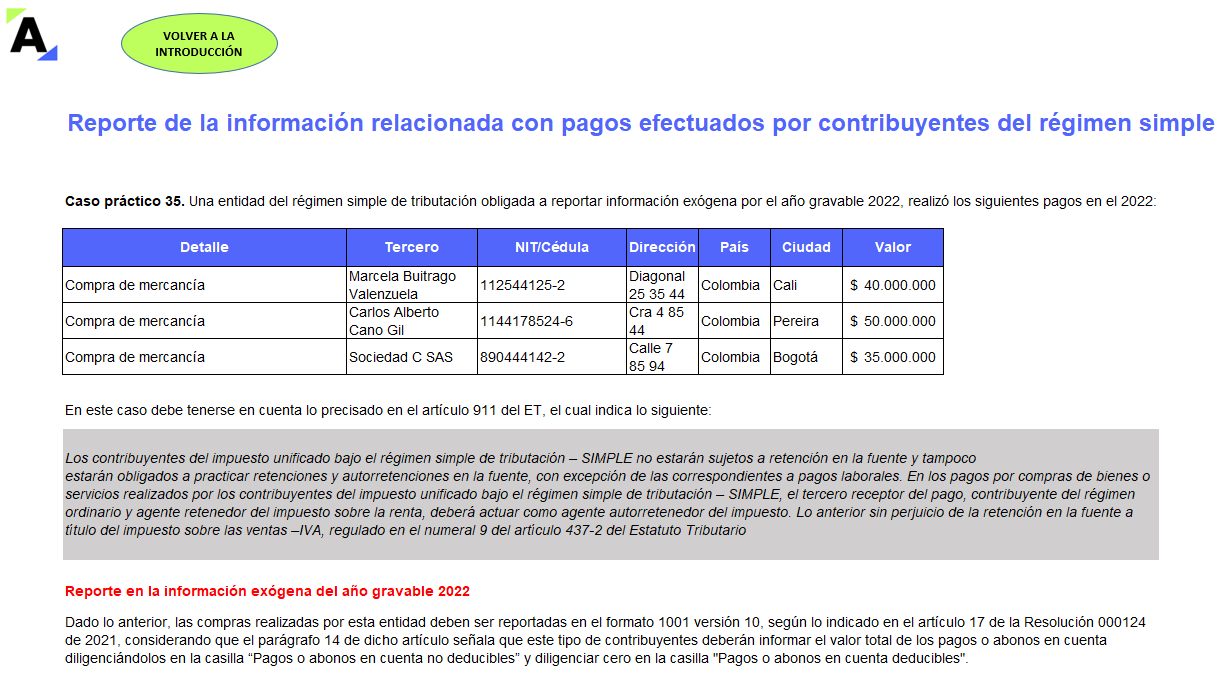
Task: Select the report title heading text
Action: [640, 123]
